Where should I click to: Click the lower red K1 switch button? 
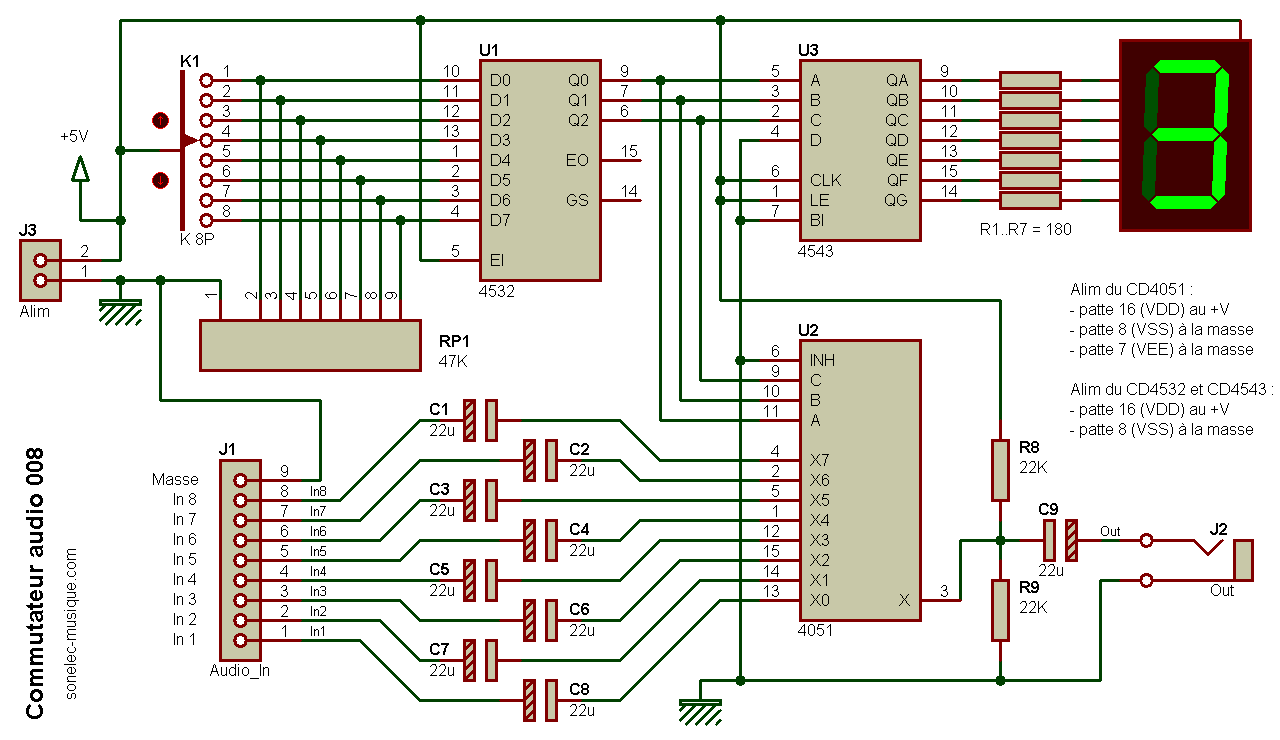159,180
